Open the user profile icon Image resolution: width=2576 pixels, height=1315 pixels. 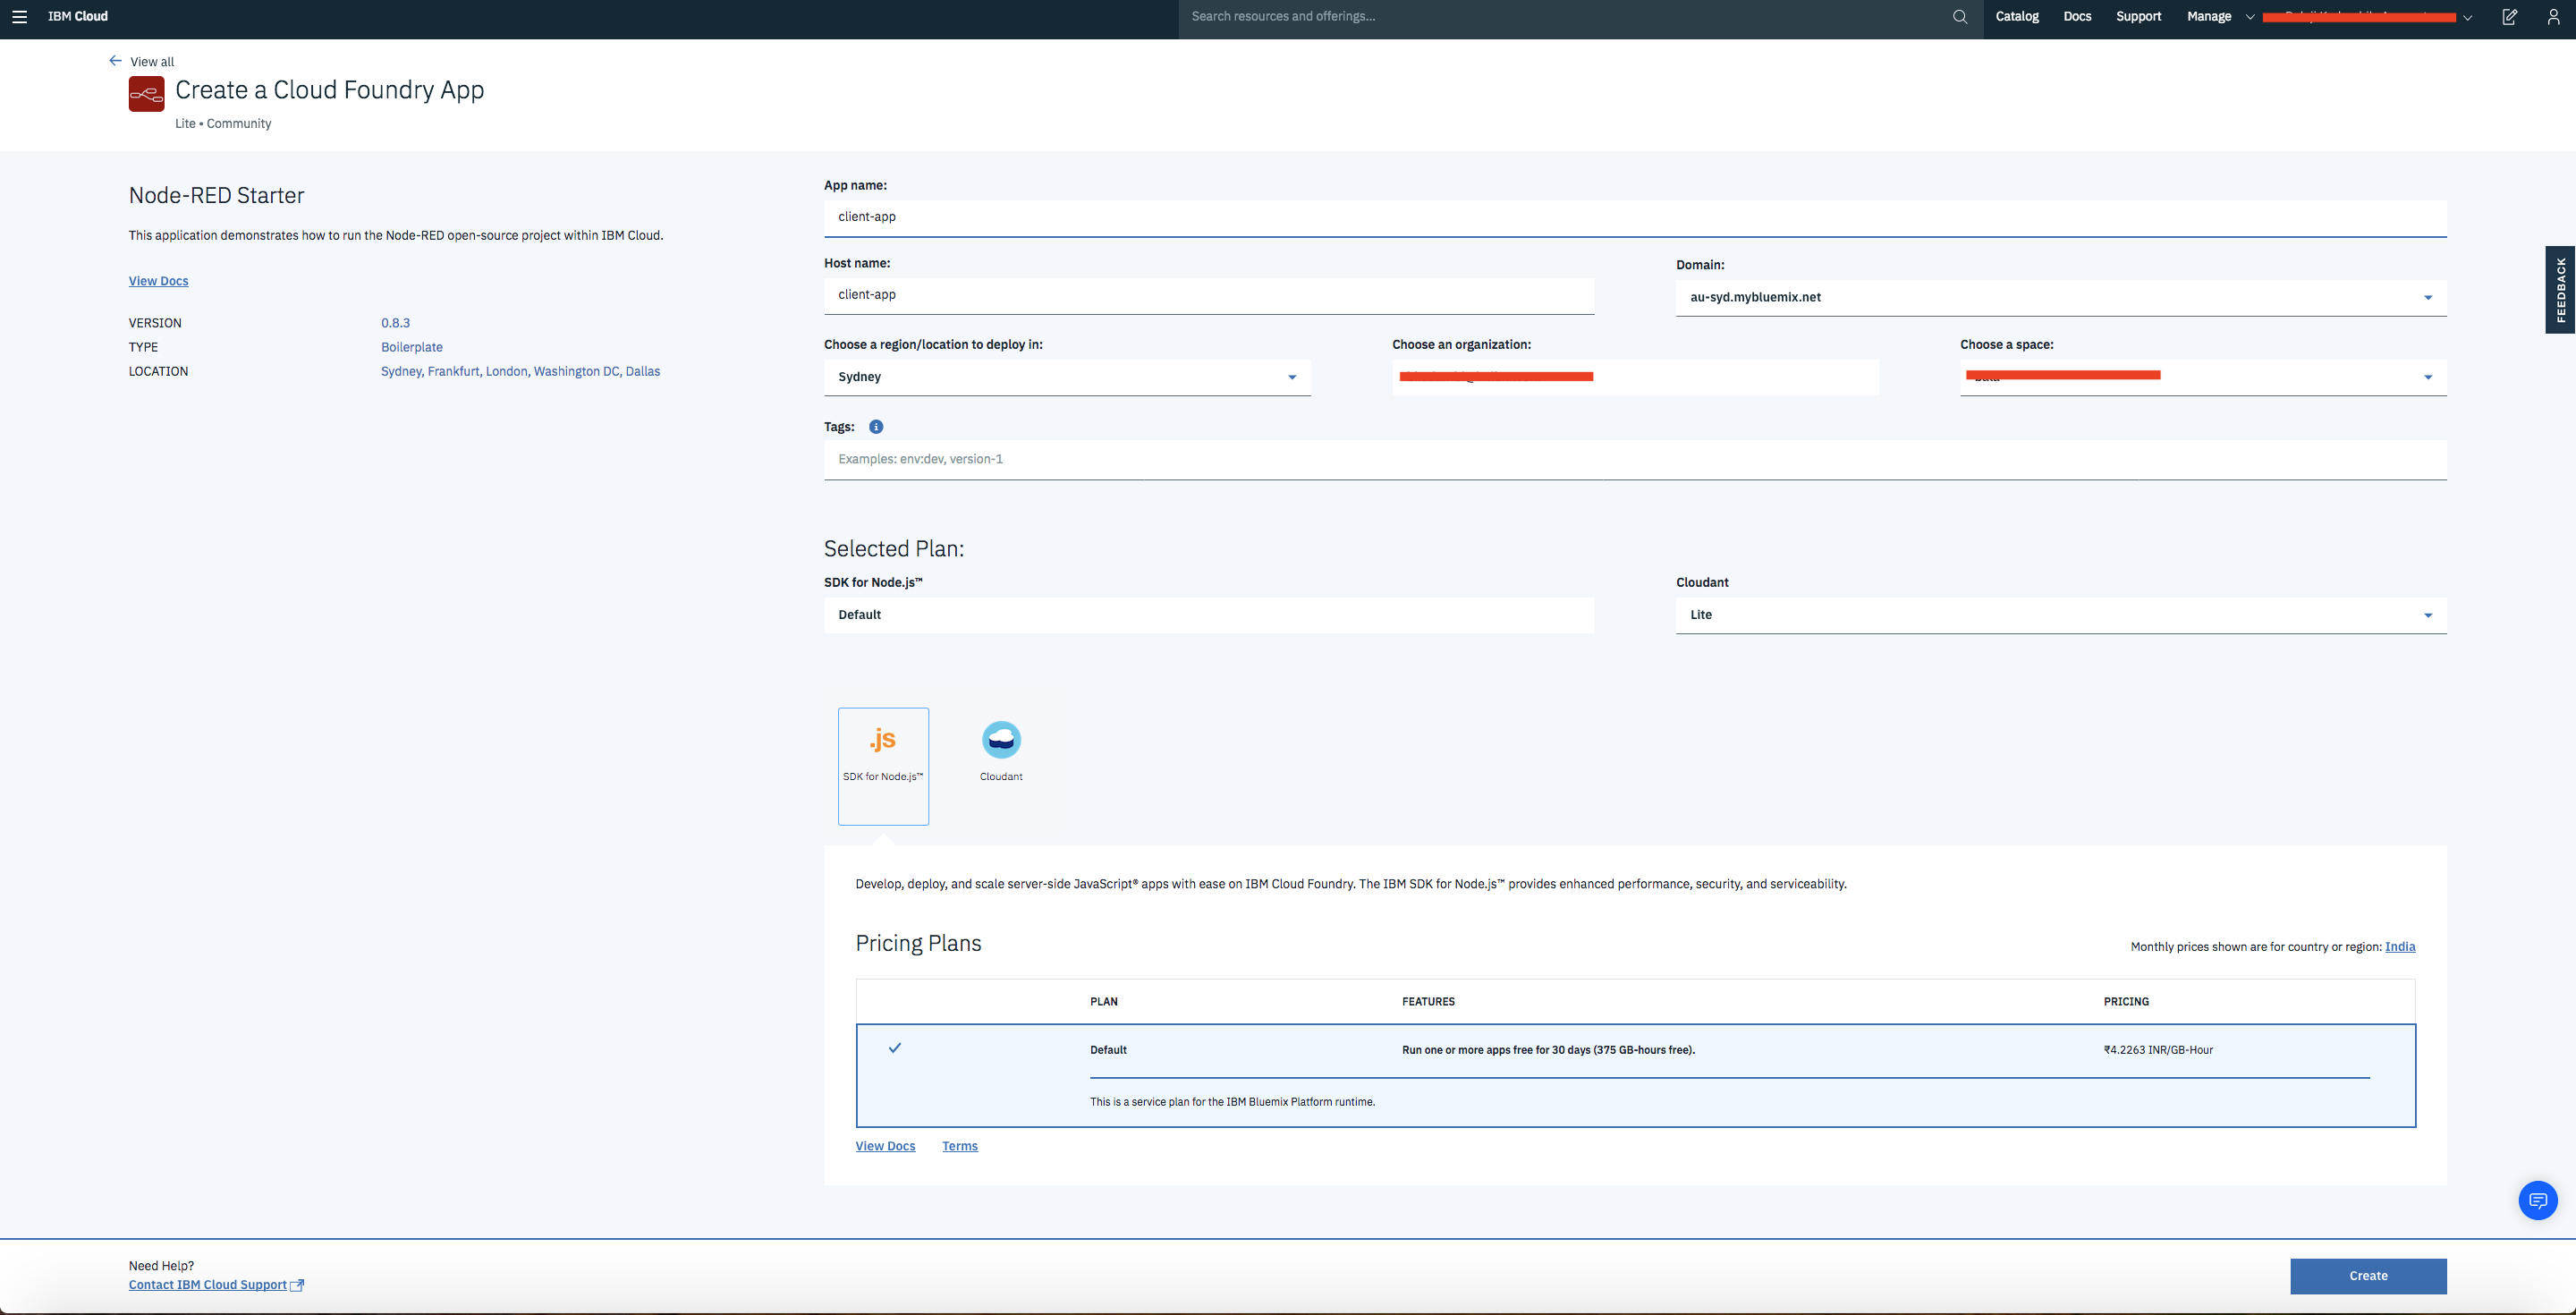pos(2553,17)
